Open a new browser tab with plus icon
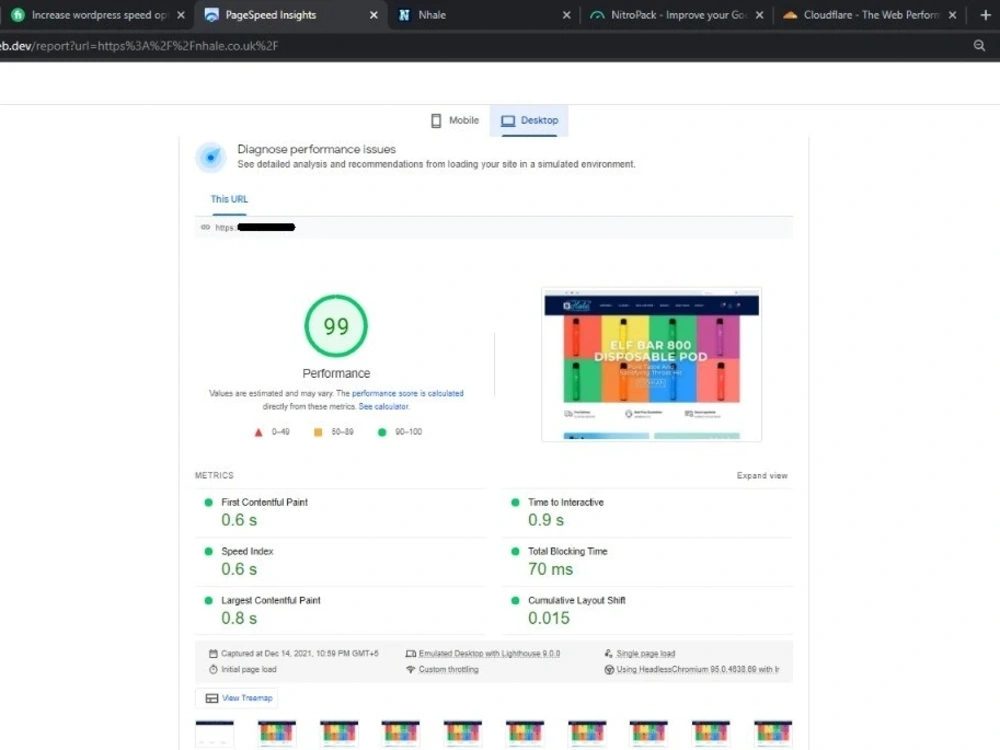The image size is (1000, 750). tap(985, 15)
